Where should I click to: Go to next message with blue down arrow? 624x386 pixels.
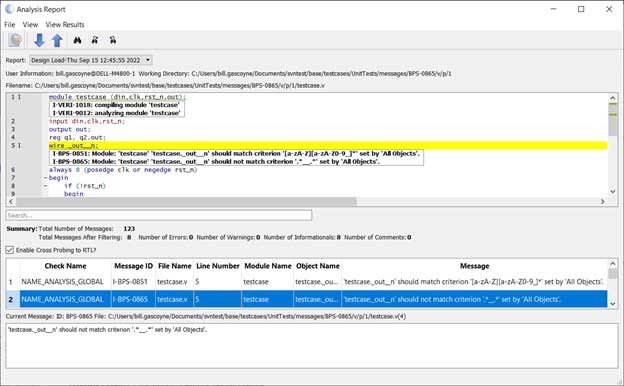(x=39, y=40)
